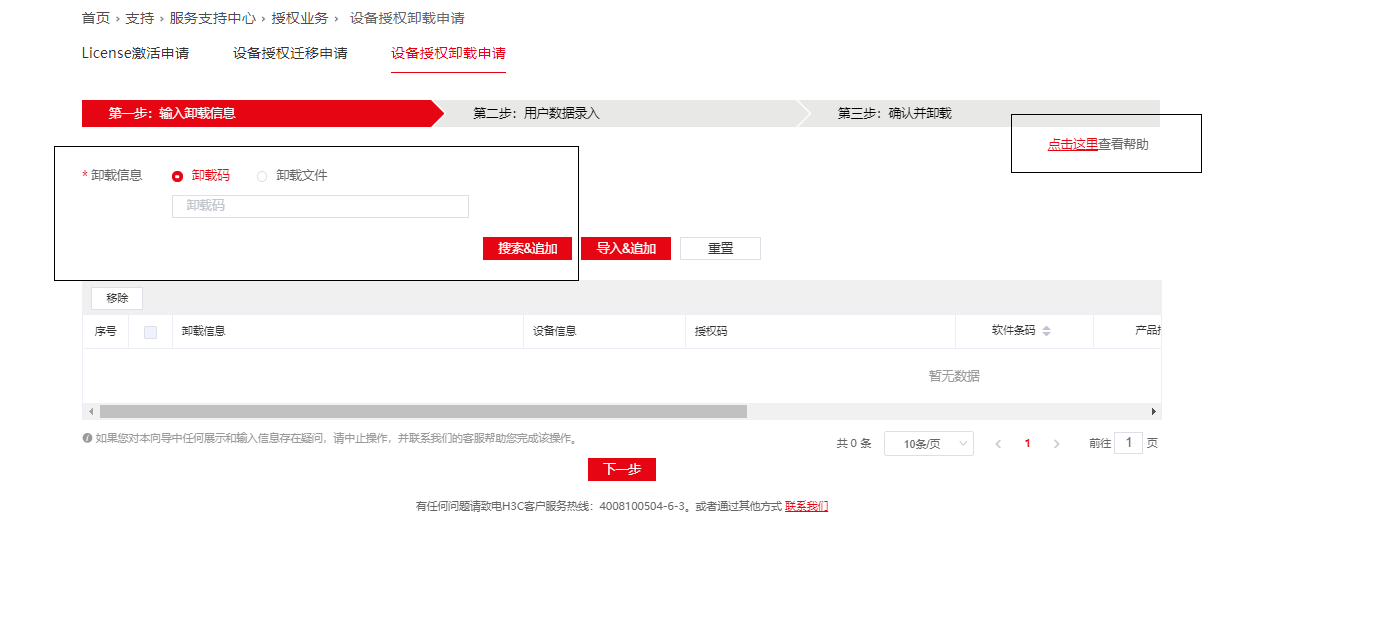Tick the select-all checkbox in table header
Viewport: 1391px width, 624px height.
[x=151, y=332]
